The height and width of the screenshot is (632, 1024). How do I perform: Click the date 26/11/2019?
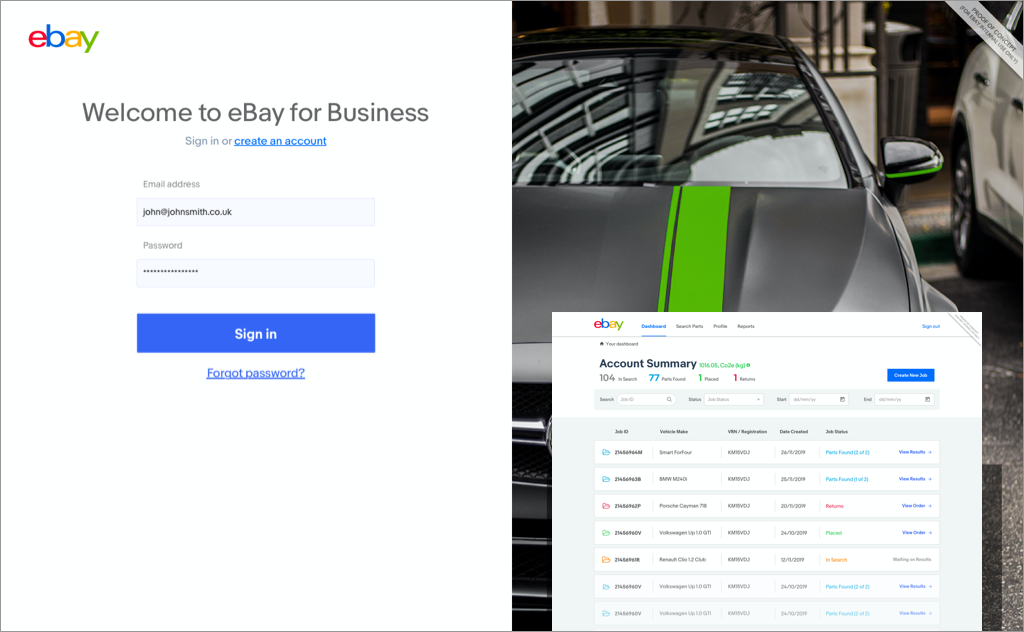(793, 452)
